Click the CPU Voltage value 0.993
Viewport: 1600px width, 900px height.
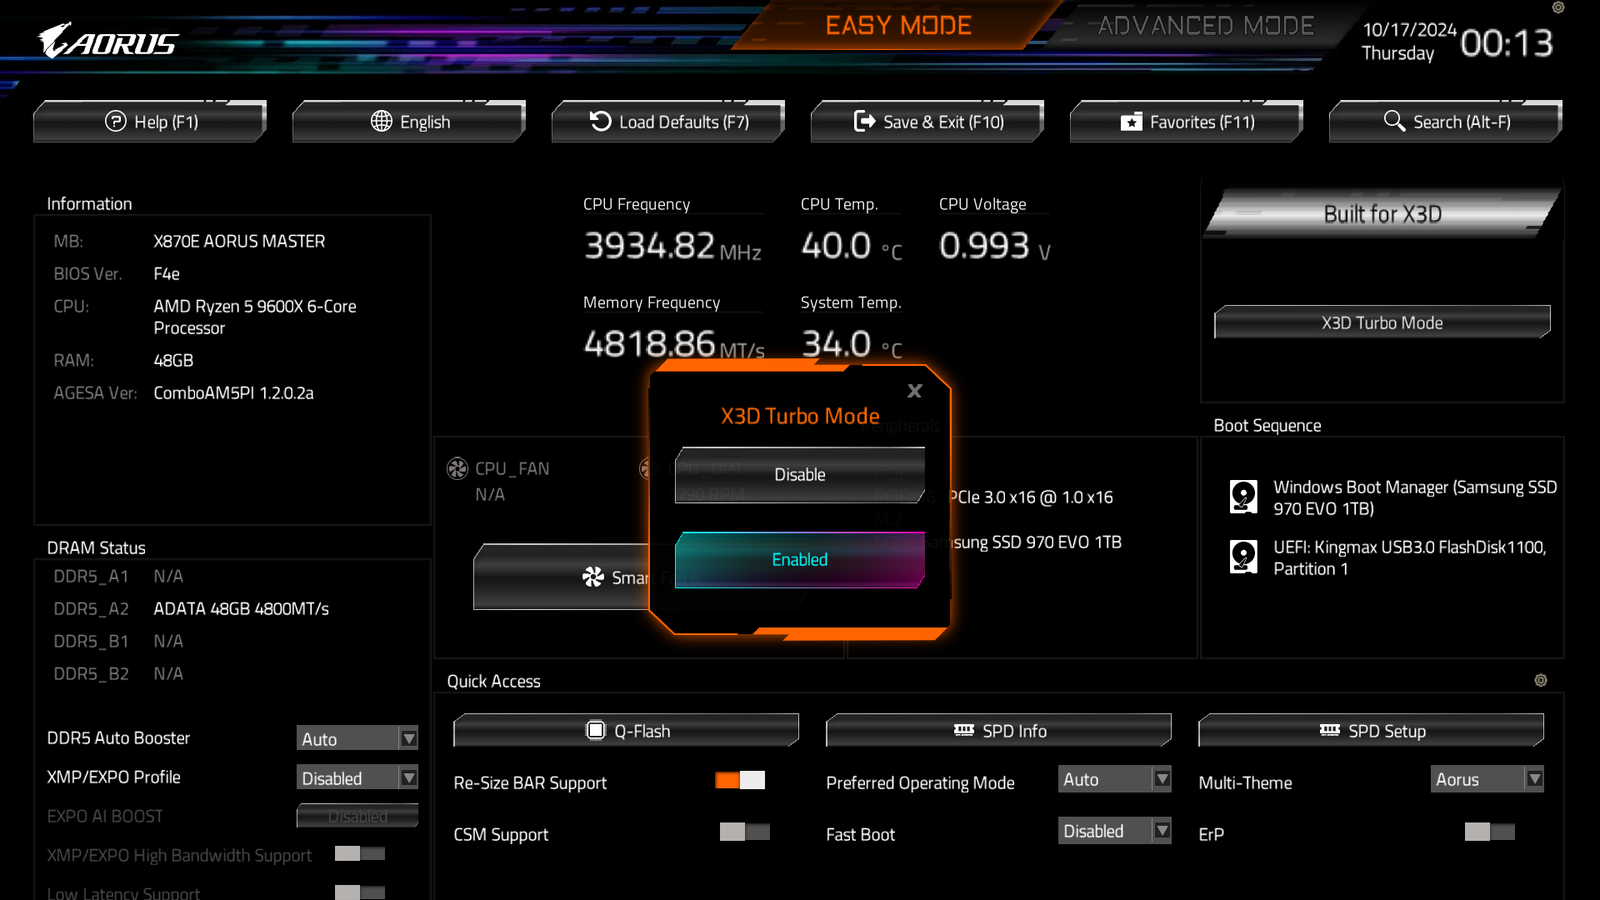(x=984, y=245)
